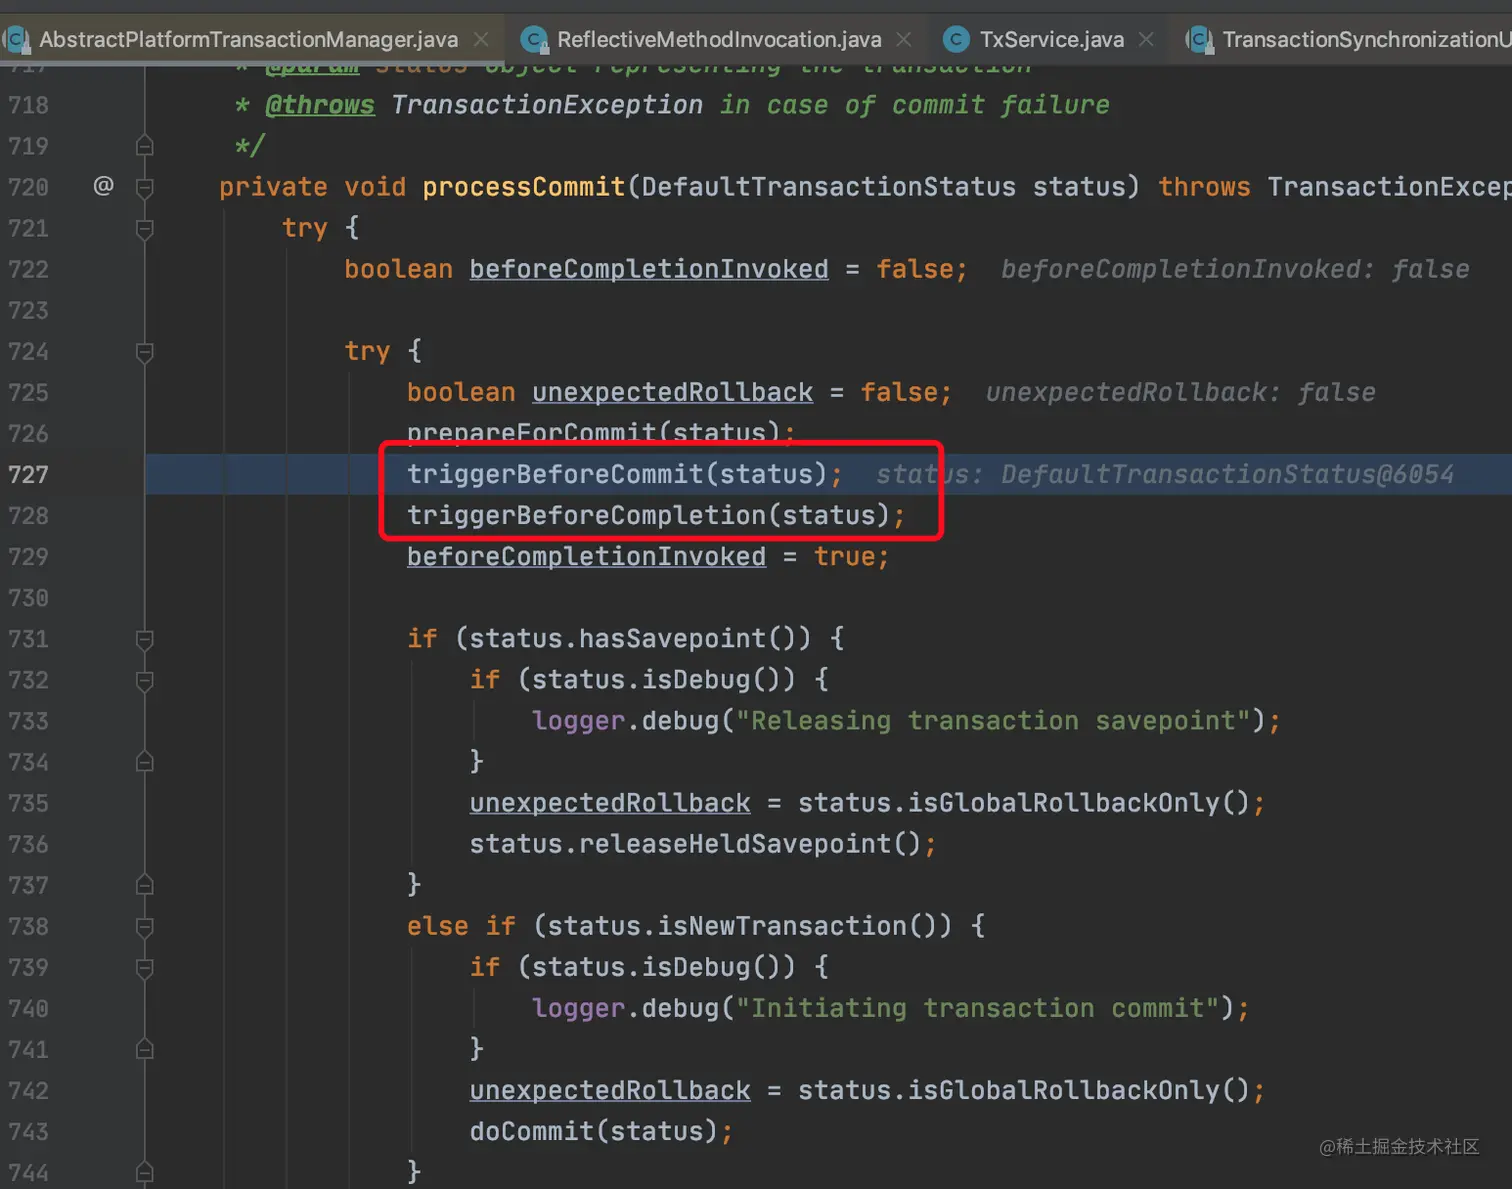Click "isGlobalRollbackOnly()" on line 735
The height and width of the screenshot is (1189, 1512).
tap(1079, 803)
